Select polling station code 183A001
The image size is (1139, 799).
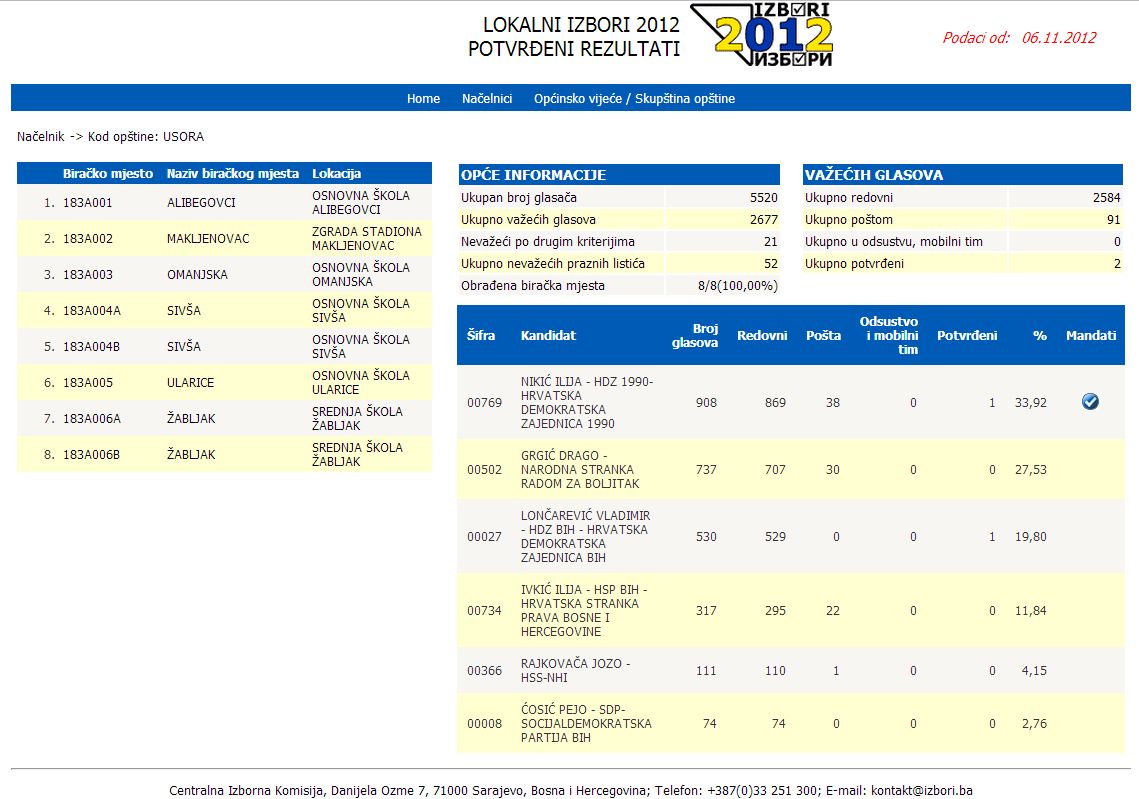point(87,203)
